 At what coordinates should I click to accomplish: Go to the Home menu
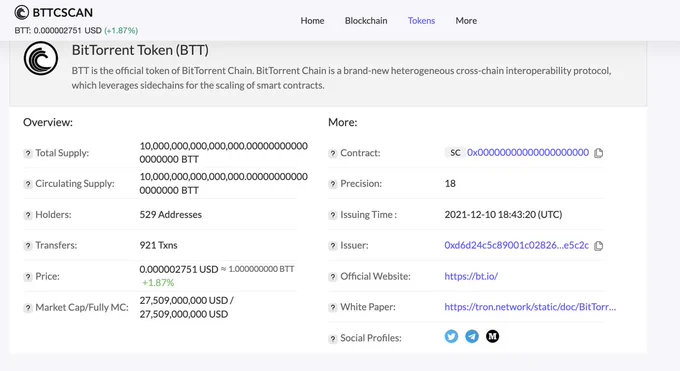(x=312, y=21)
